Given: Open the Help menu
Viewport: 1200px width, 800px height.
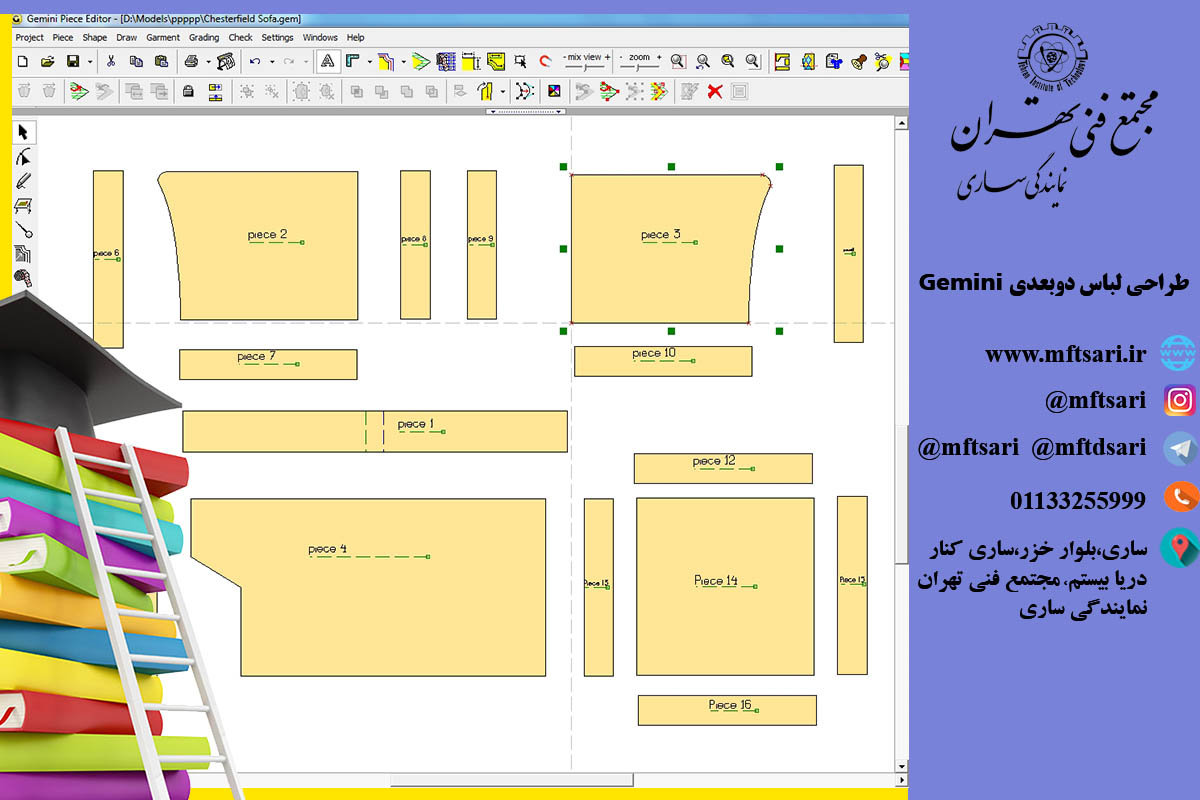Looking at the screenshot, I should coord(355,37).
